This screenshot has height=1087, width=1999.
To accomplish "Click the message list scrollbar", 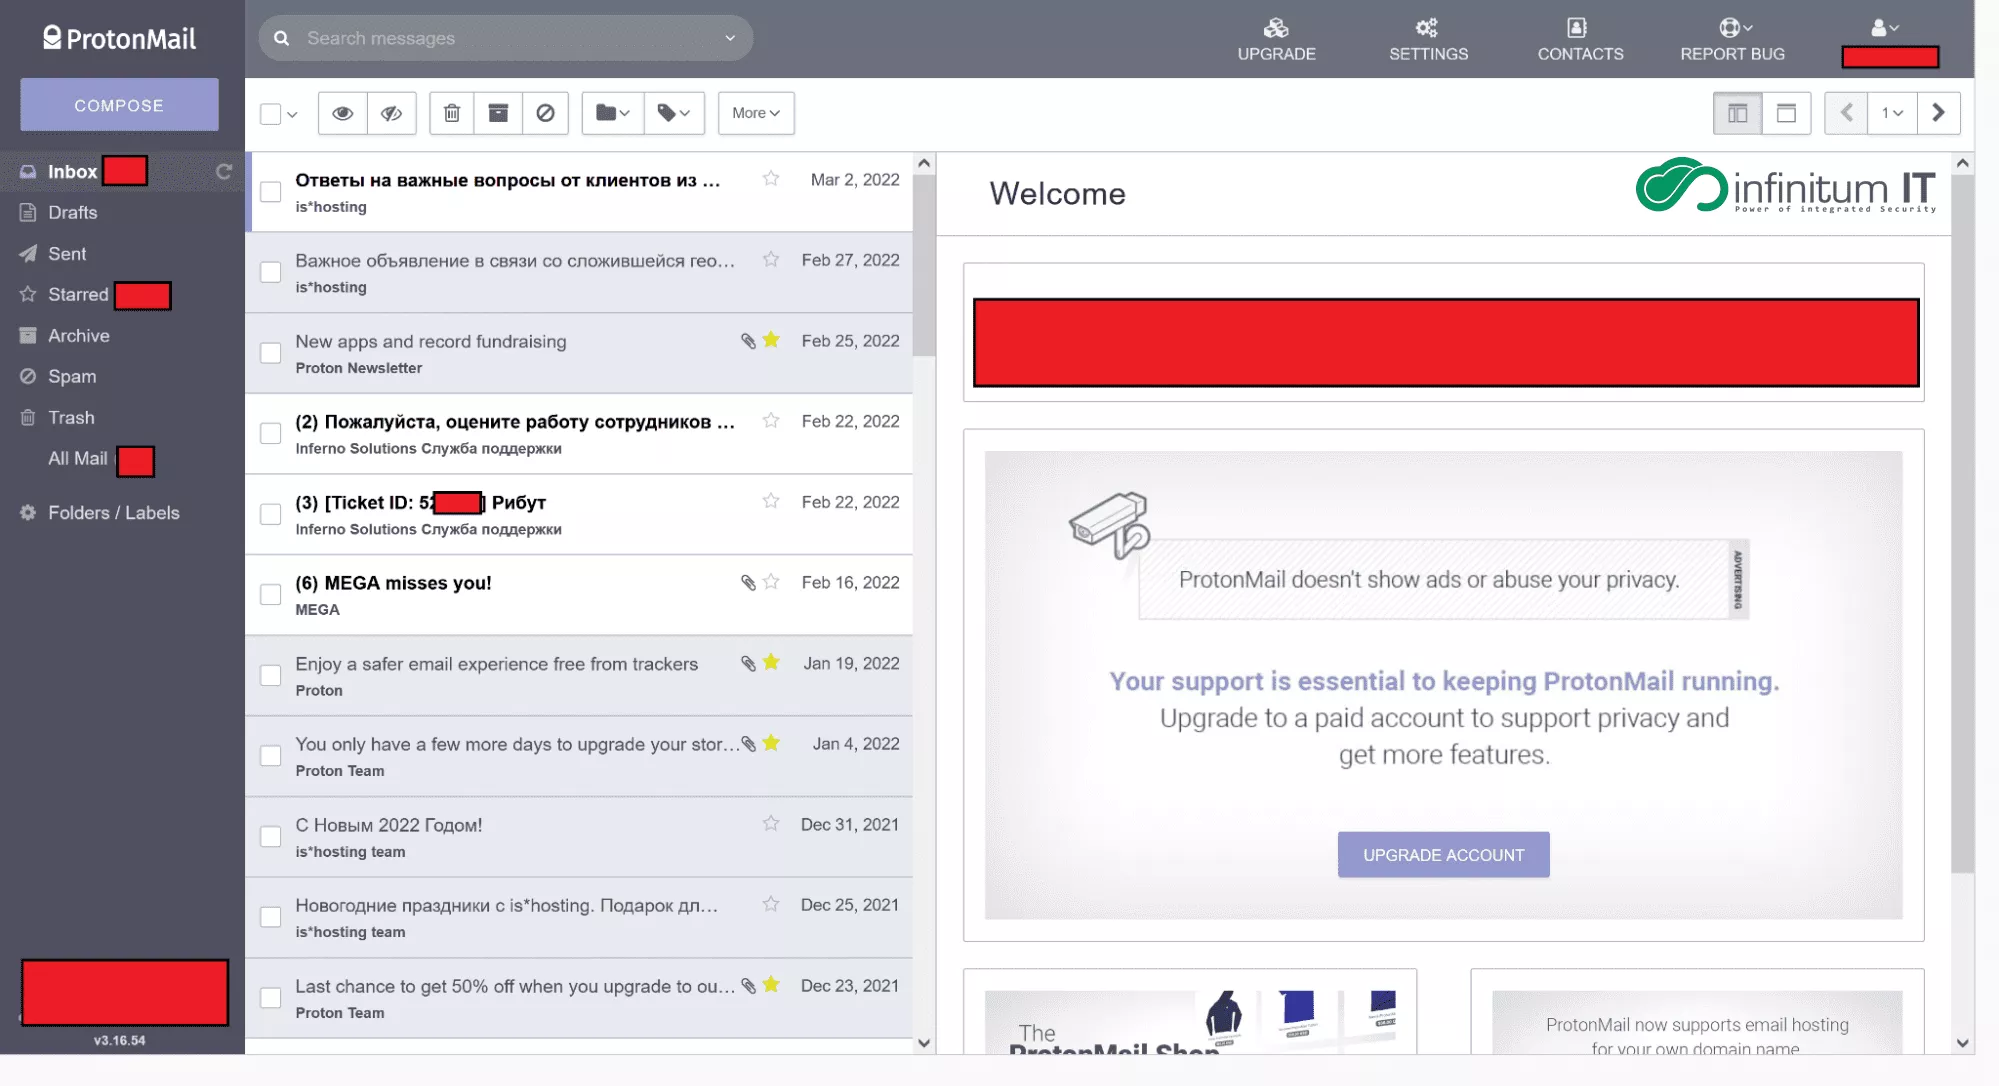I will 924,266.
